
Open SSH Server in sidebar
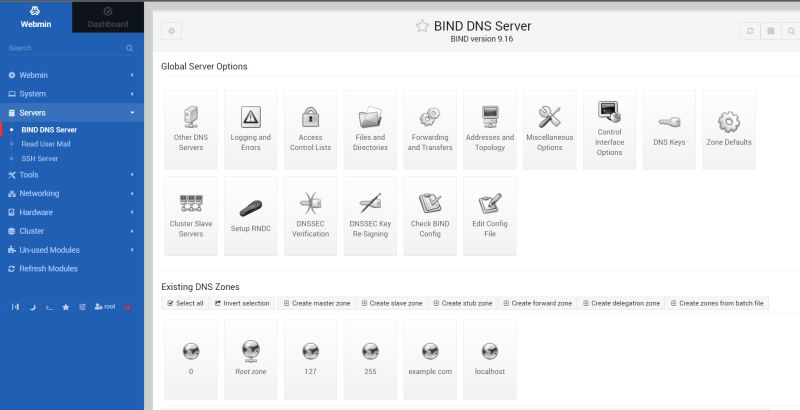40,159
